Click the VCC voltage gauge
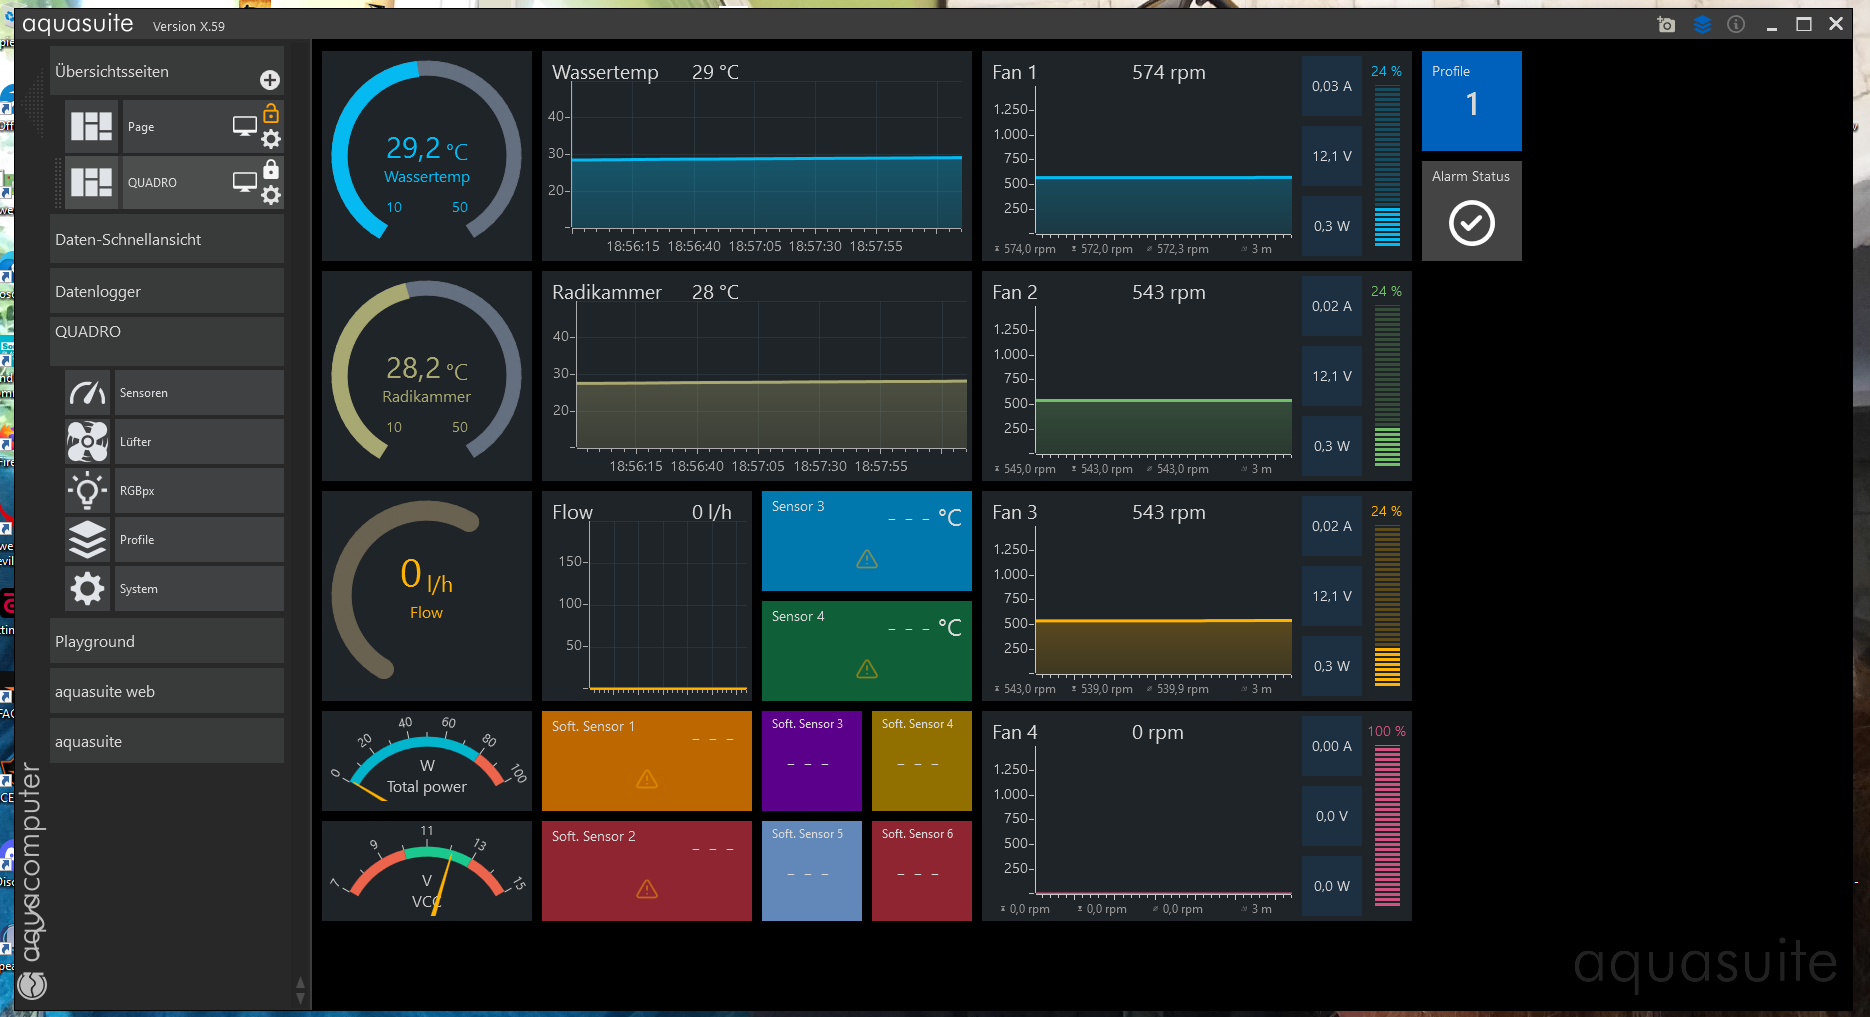Screen dimensions: 1870x1017 [x=427, y=871]
